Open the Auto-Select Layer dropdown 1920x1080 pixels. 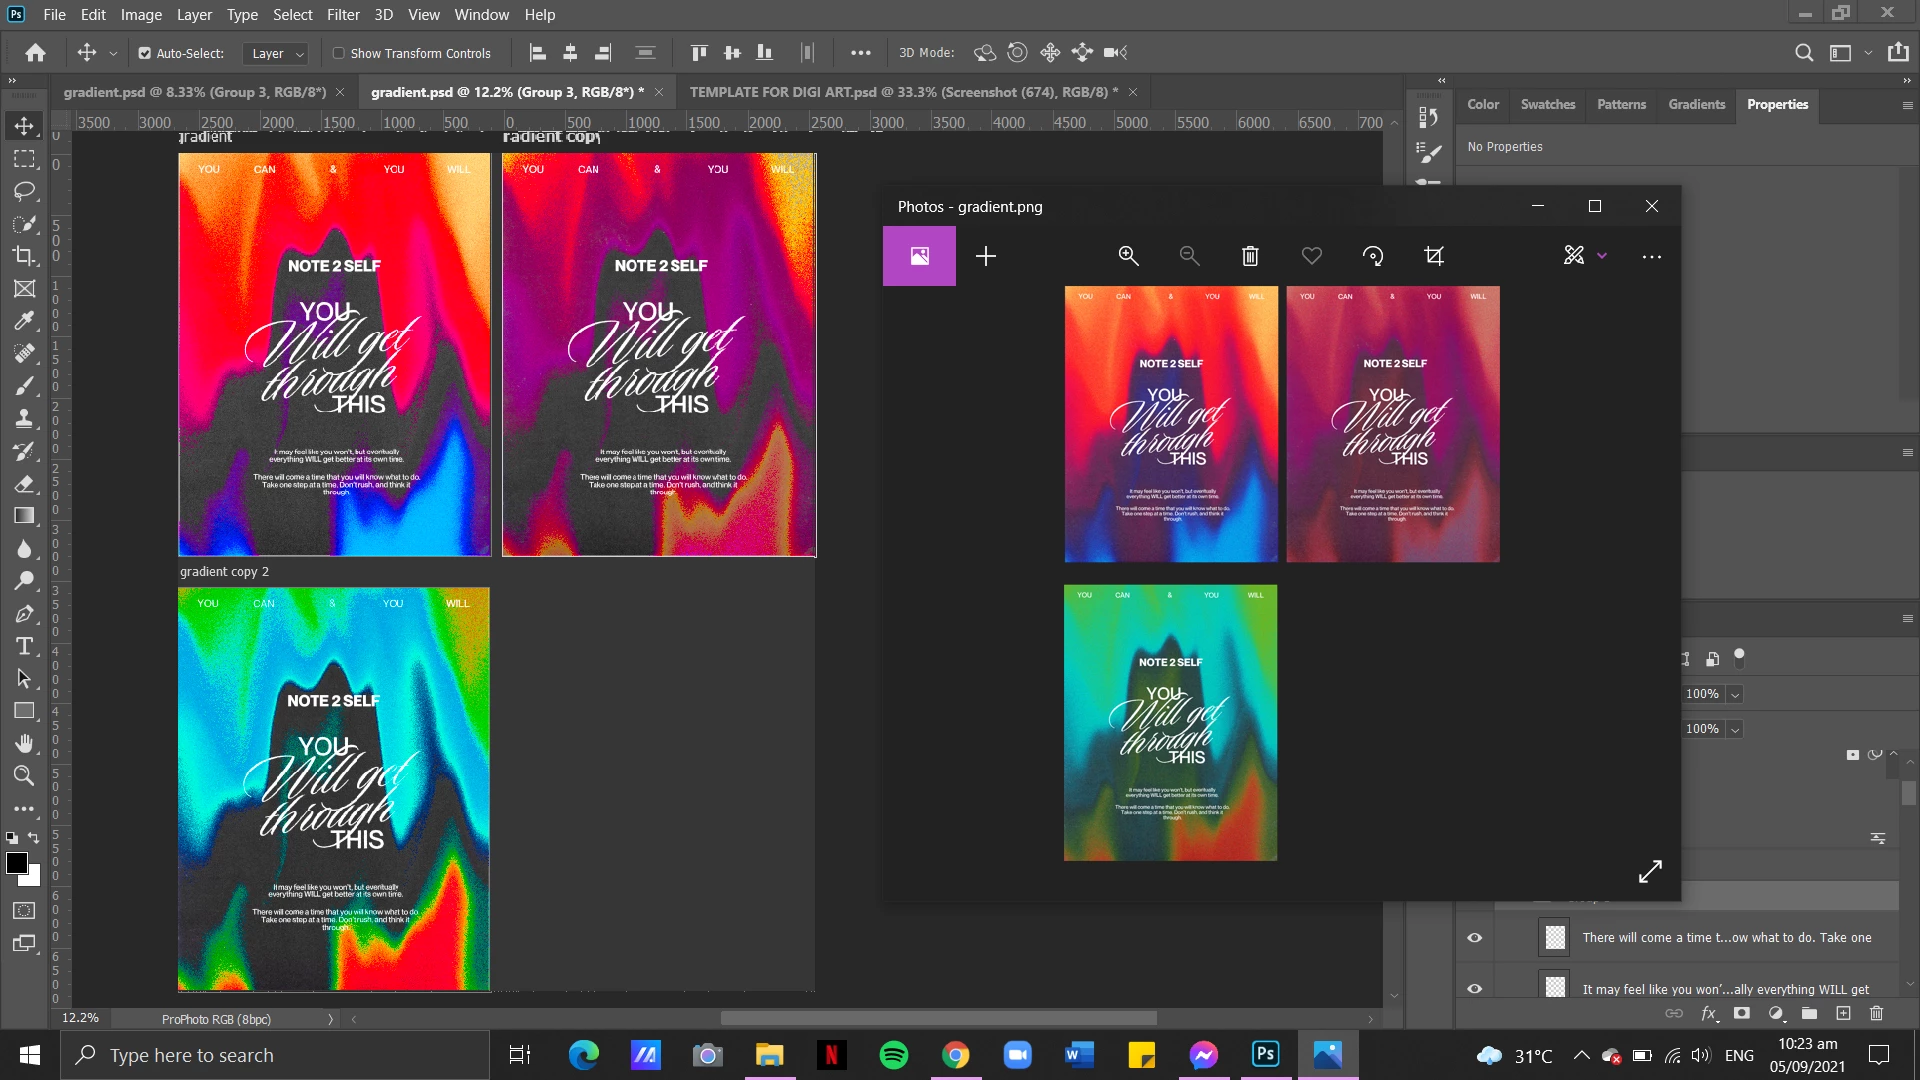(277, 53)
